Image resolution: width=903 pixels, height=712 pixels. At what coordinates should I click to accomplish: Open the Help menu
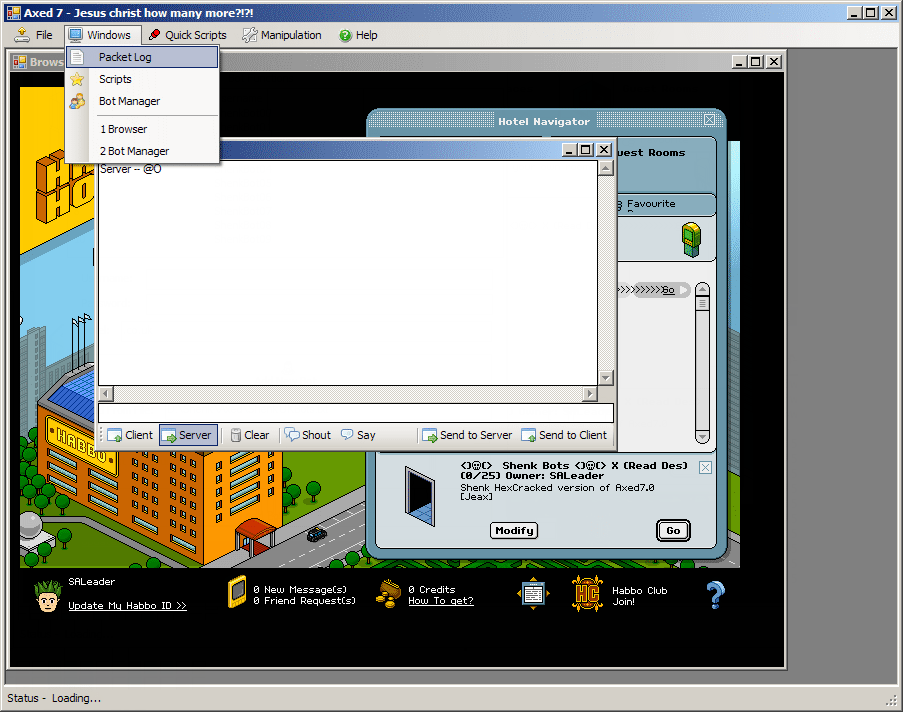(358, 35)
